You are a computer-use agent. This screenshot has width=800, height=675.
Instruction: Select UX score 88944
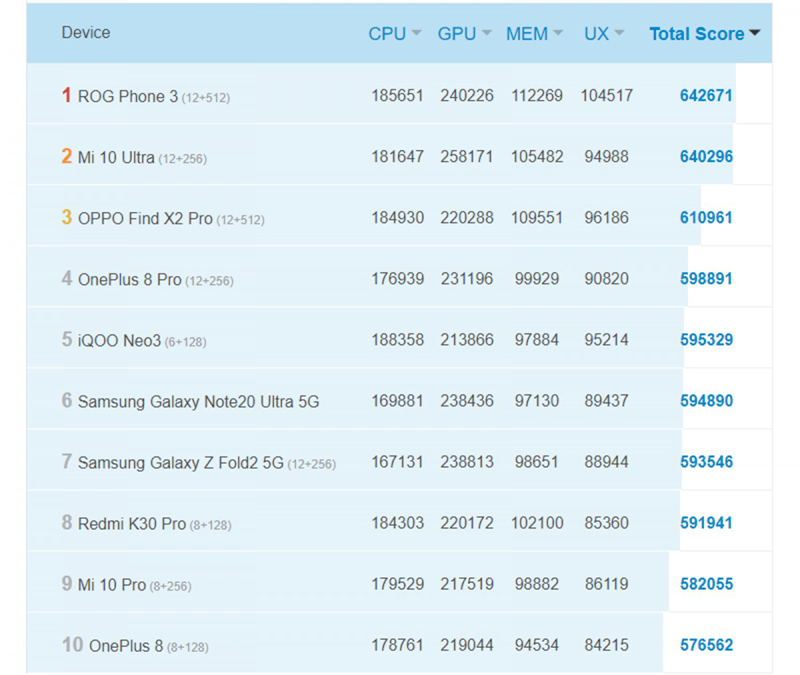[x=607, y=462]
